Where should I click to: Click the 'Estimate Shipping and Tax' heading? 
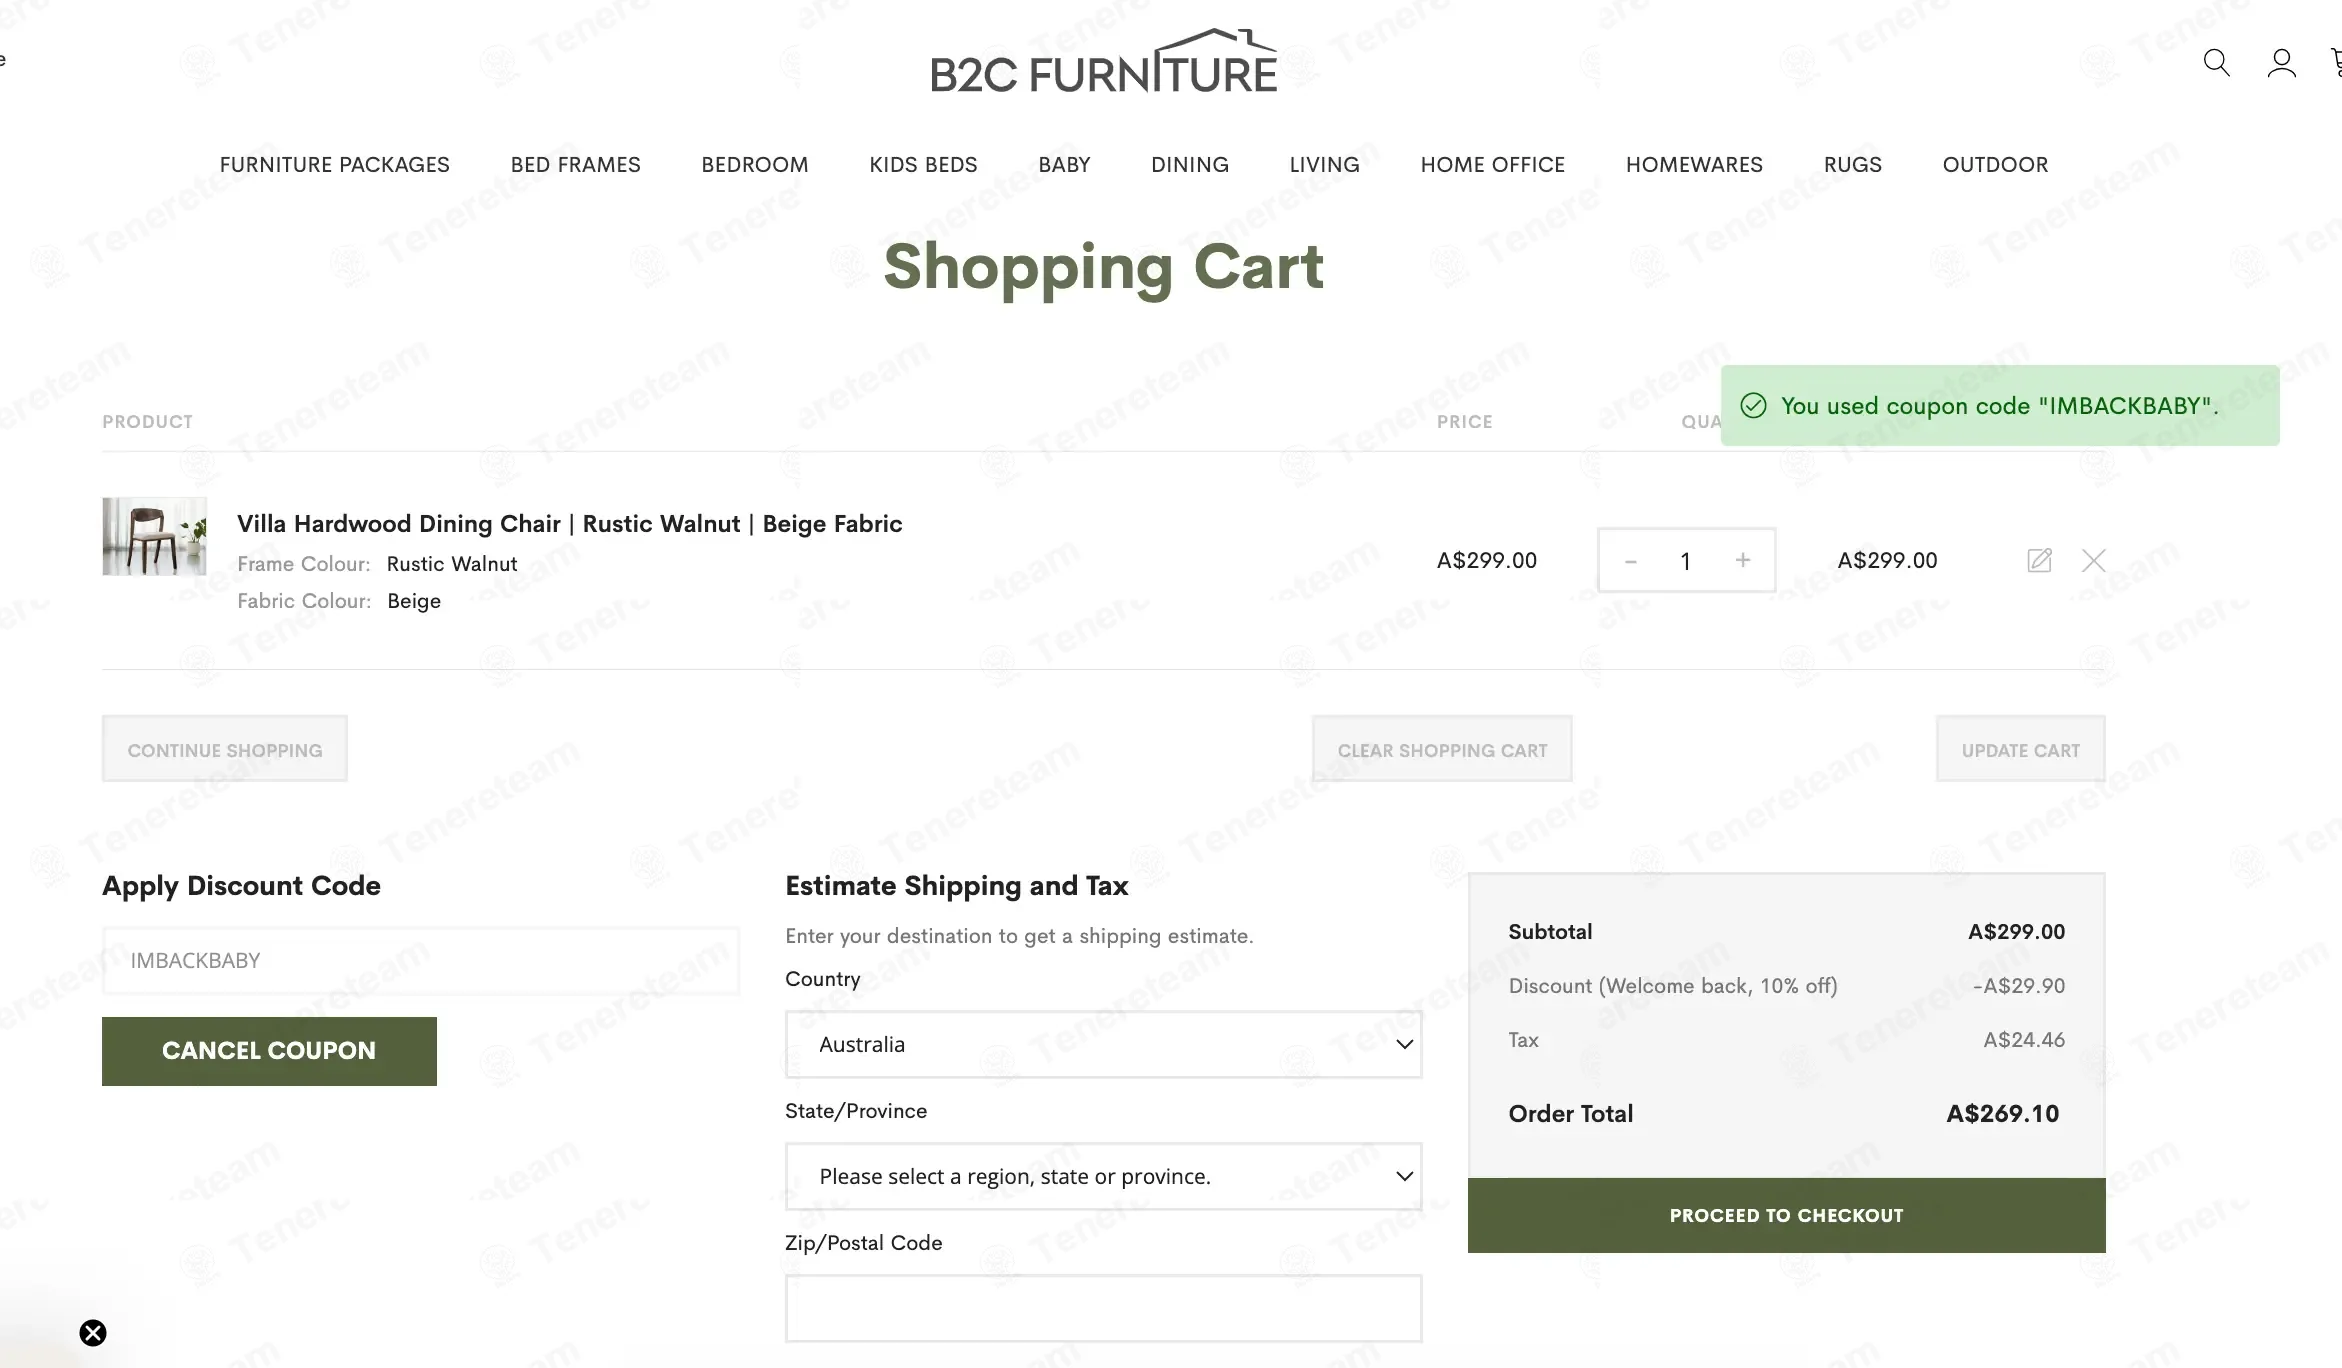pyautogui.click(x=957, y=886)
